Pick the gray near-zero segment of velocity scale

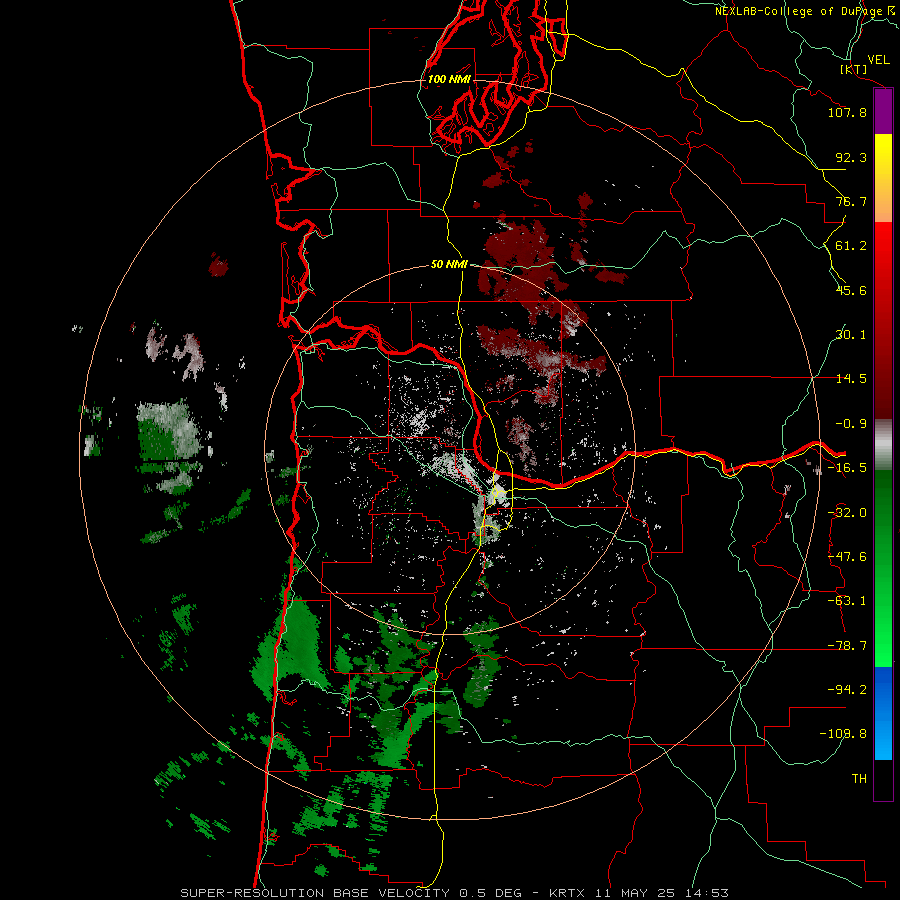click(x=883, y=445)
